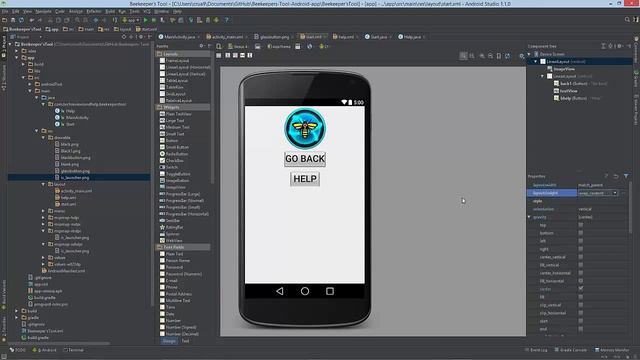Click the designer zoom in icon

tap(482, 56)
